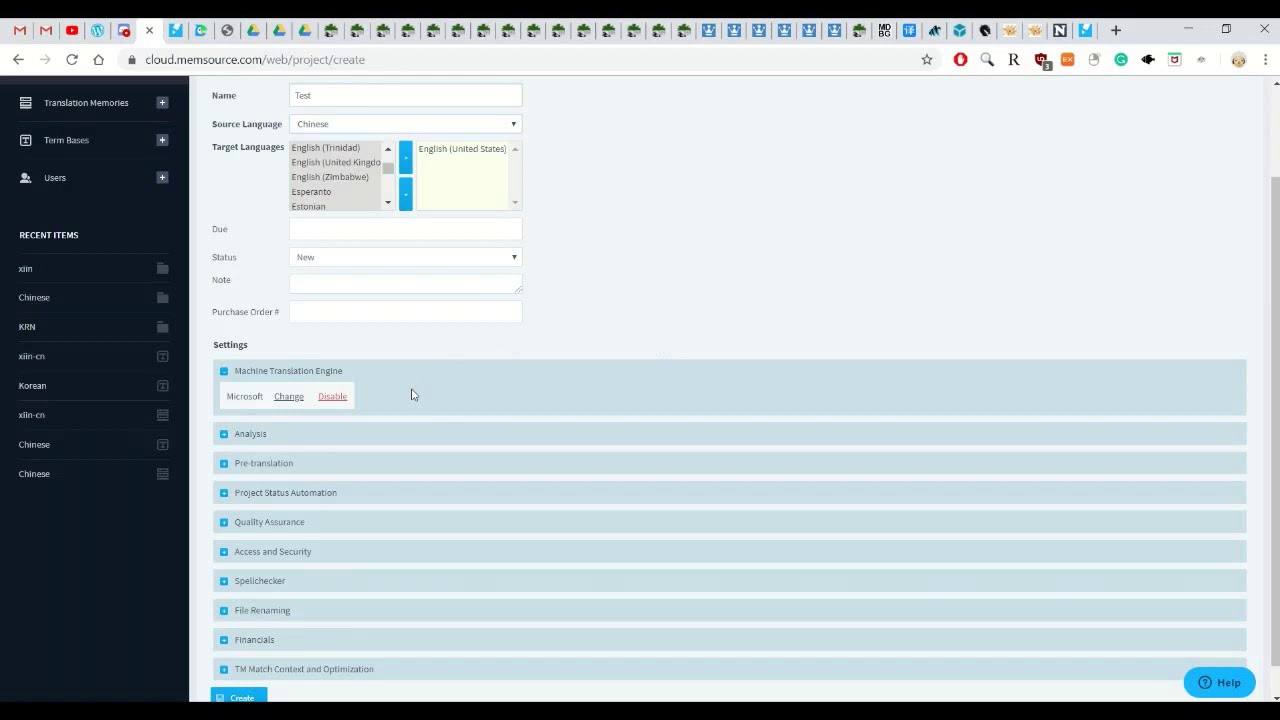Open a new browser tab
This screenshot has width=1280, height=720.
[x=1116, y=30]
